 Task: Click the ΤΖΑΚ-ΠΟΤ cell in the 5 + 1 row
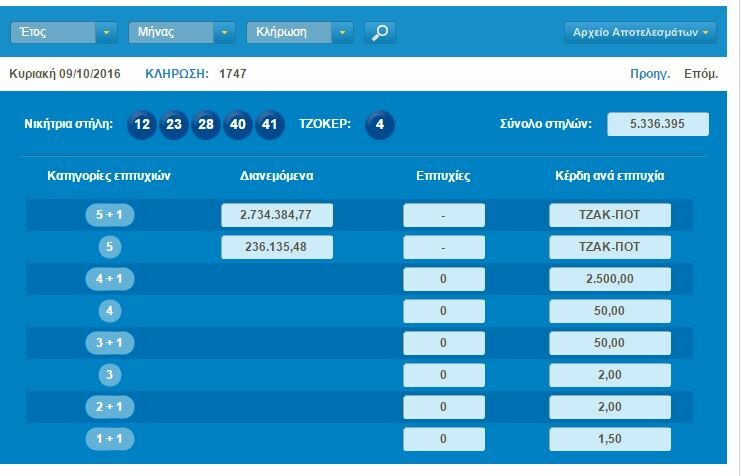(610, 215)
